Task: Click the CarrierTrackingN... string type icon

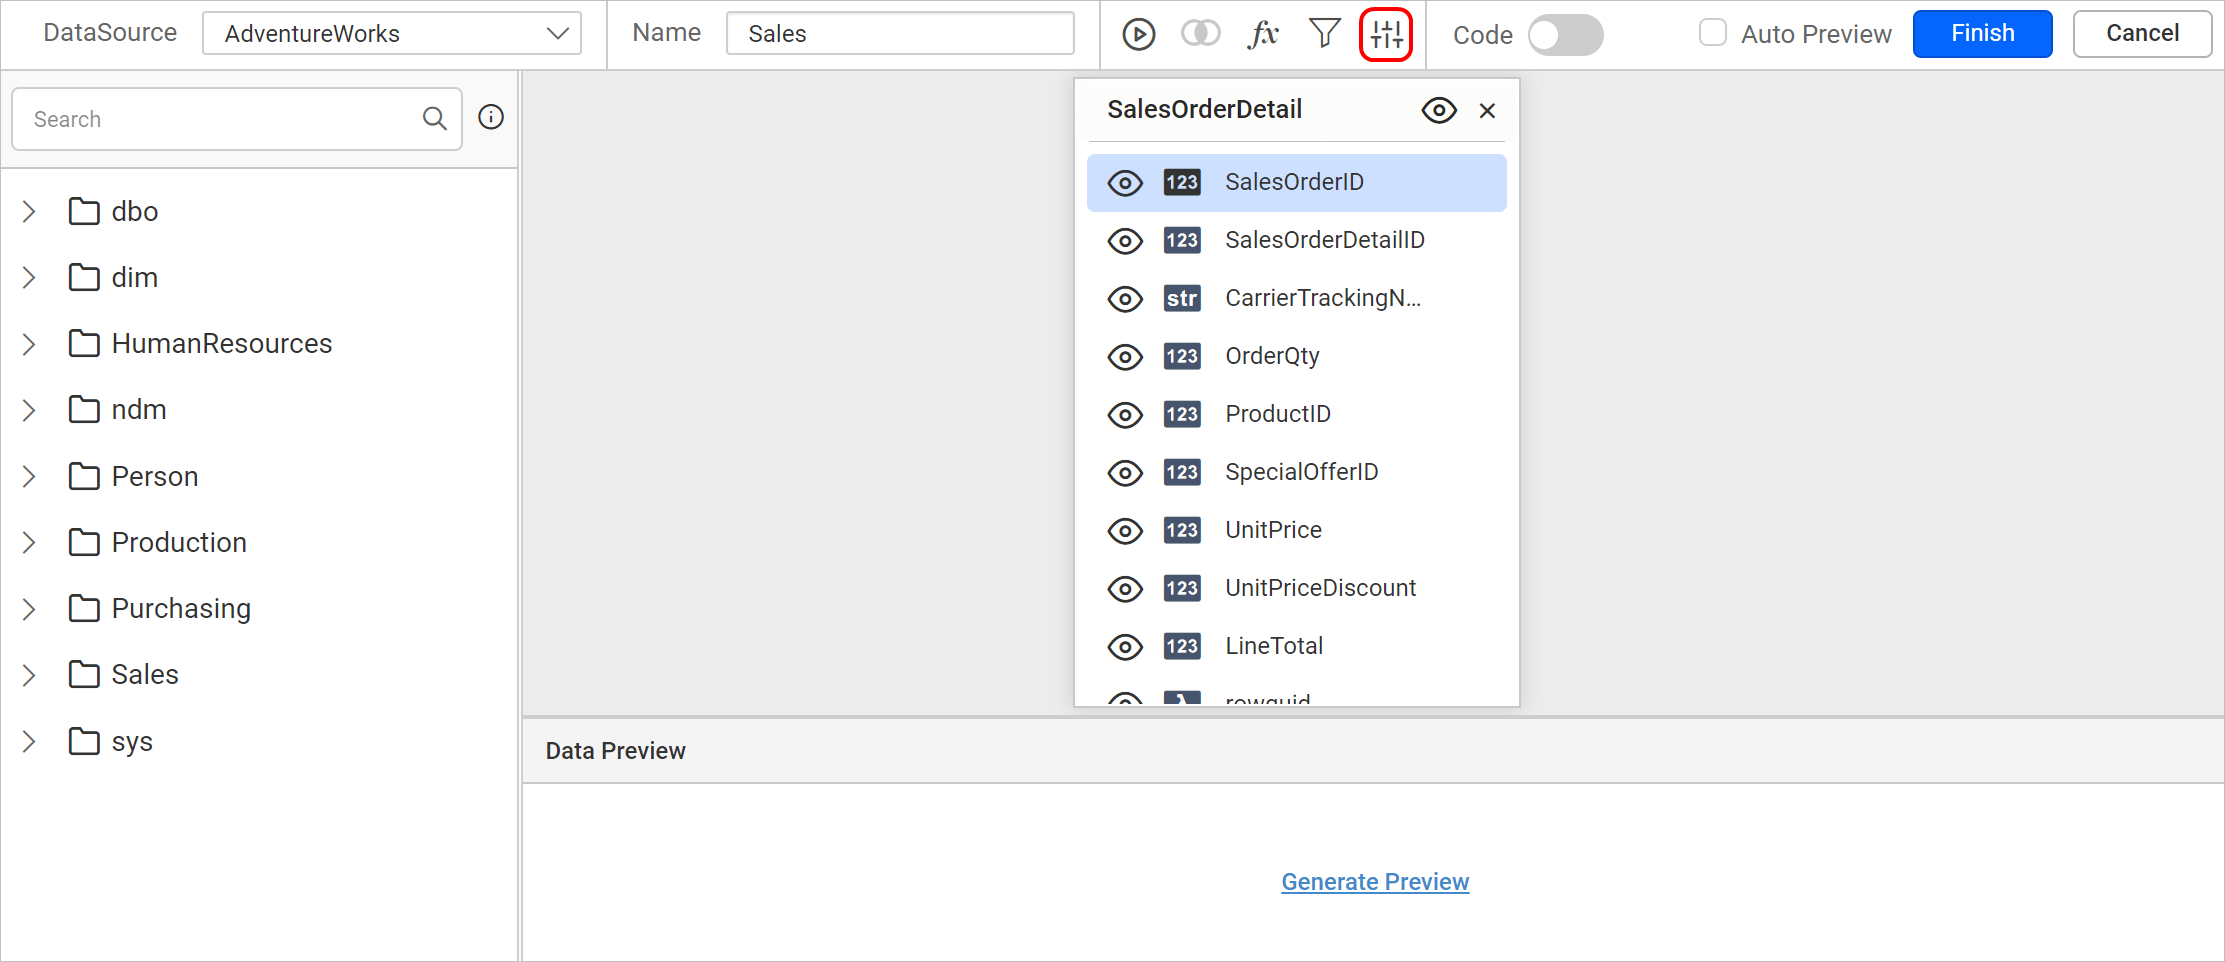Action: click(x=1182, y=298)
